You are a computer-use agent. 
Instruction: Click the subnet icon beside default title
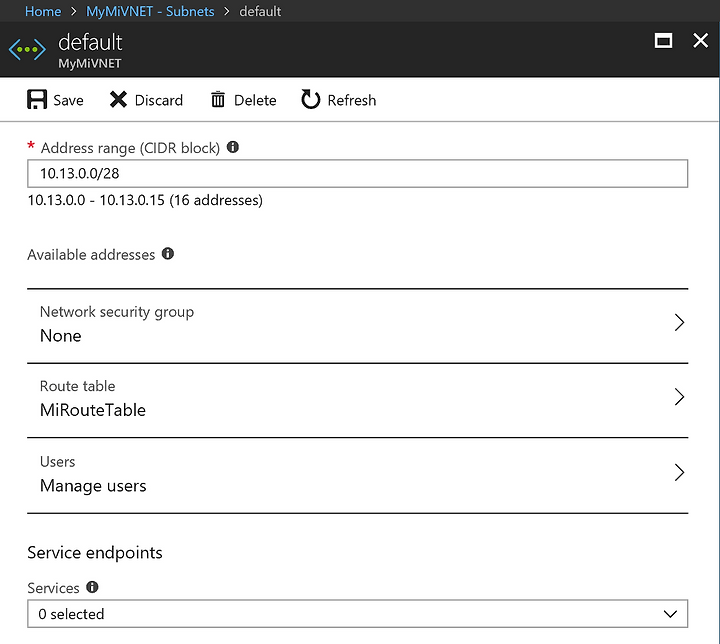pyautogui.click(x=27, y=49)
